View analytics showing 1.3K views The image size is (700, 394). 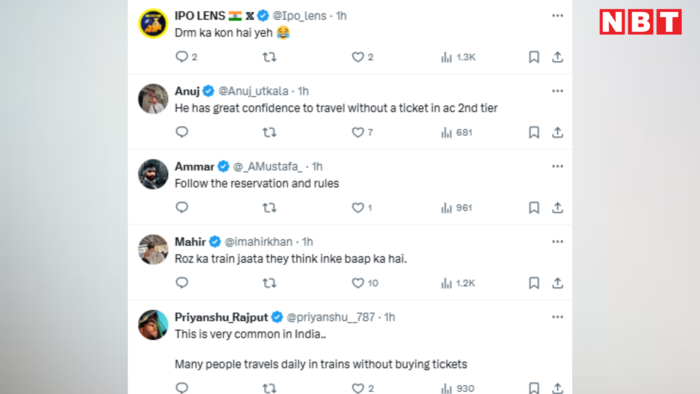coord(458,57)
